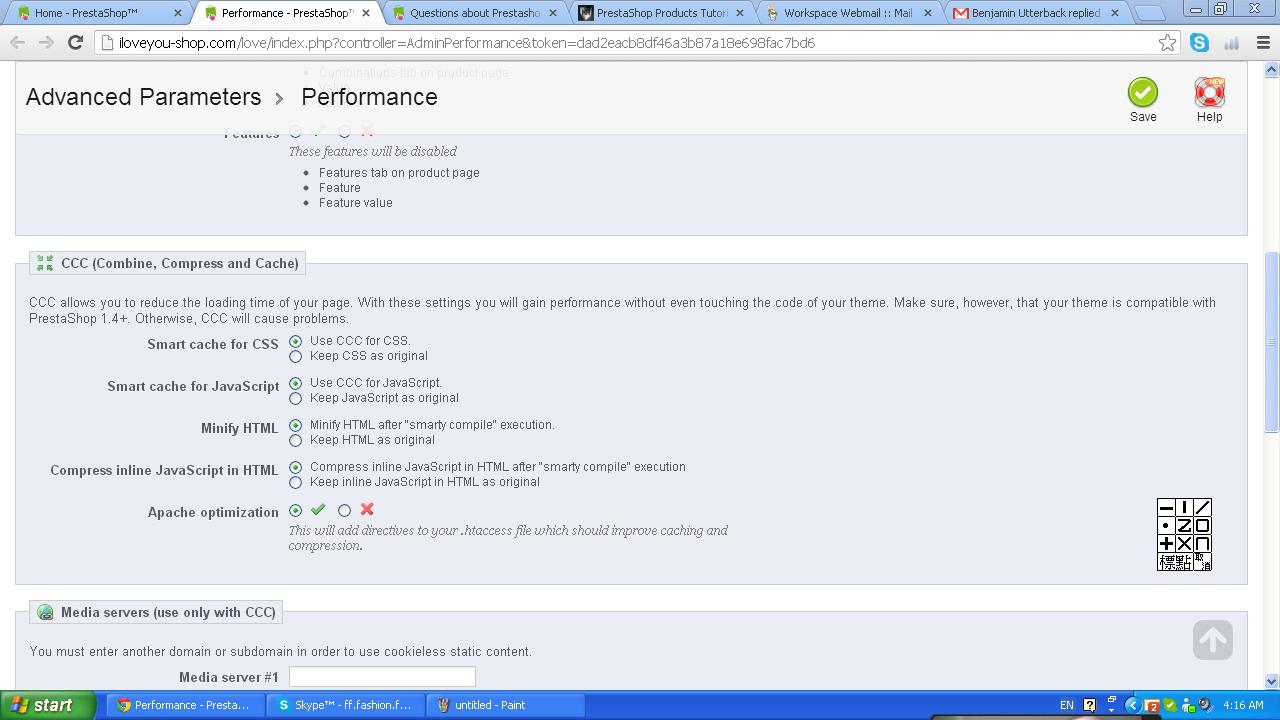Click the help question icon in system tray
This screenshot has height=720, width=1280.
(x=1090, y=705)
